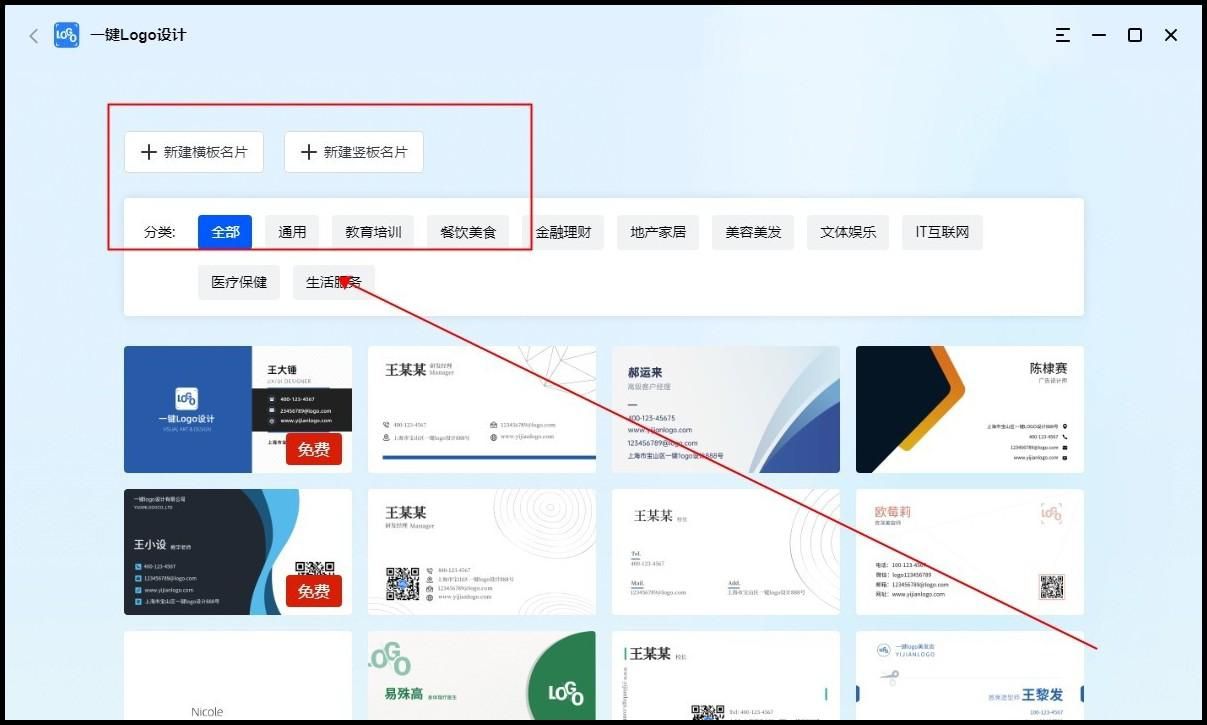Click the 一键Logo设计 app logo icon

67,35
